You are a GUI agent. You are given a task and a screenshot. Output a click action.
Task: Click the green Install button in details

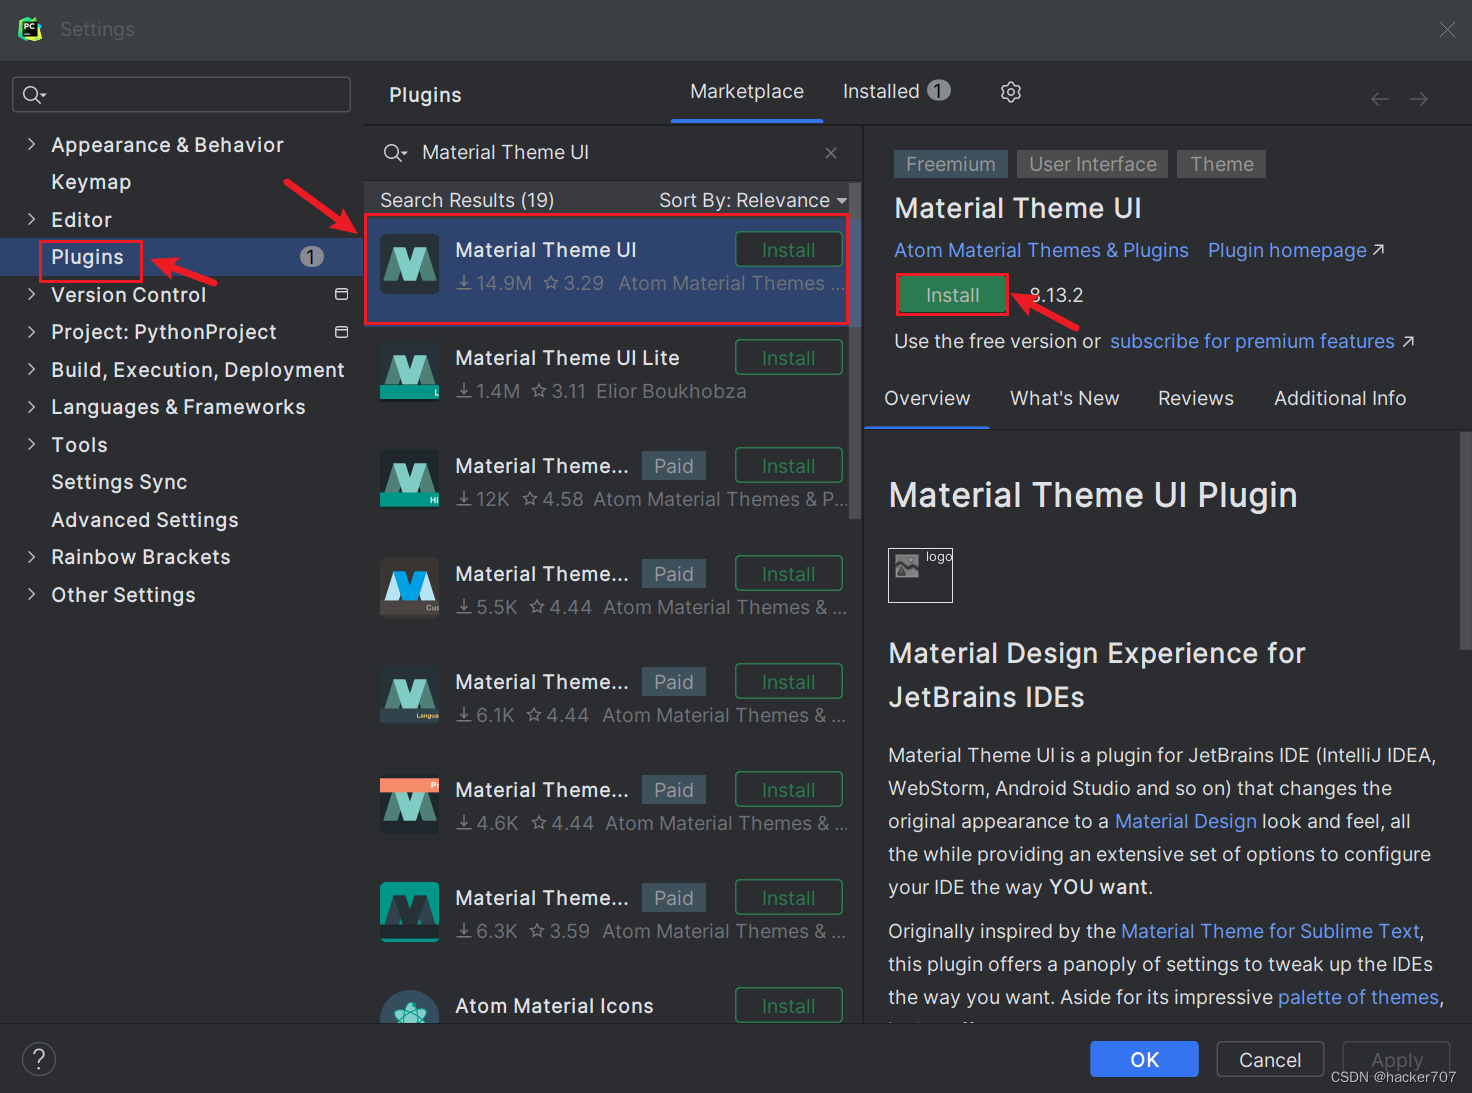click(952, 295)
